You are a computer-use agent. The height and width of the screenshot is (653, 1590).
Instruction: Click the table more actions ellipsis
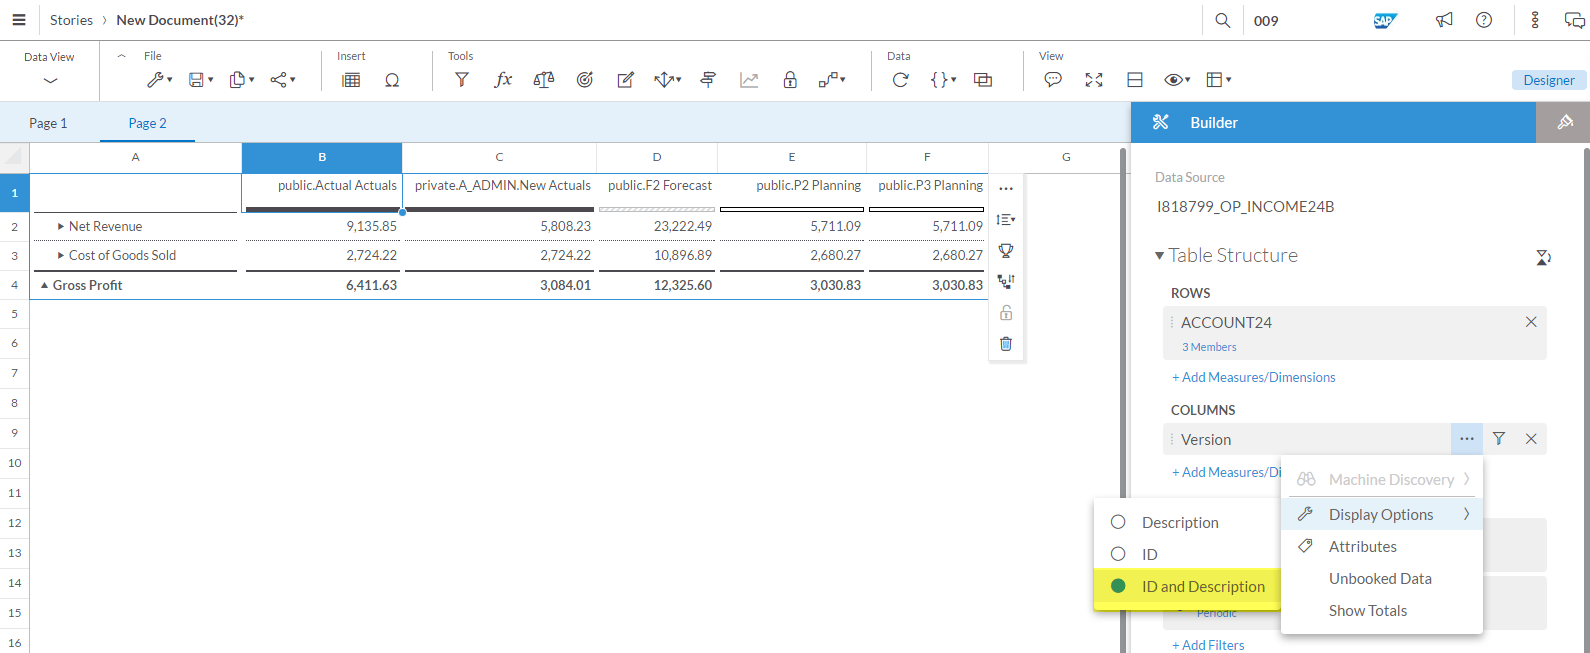[1006, 188]
